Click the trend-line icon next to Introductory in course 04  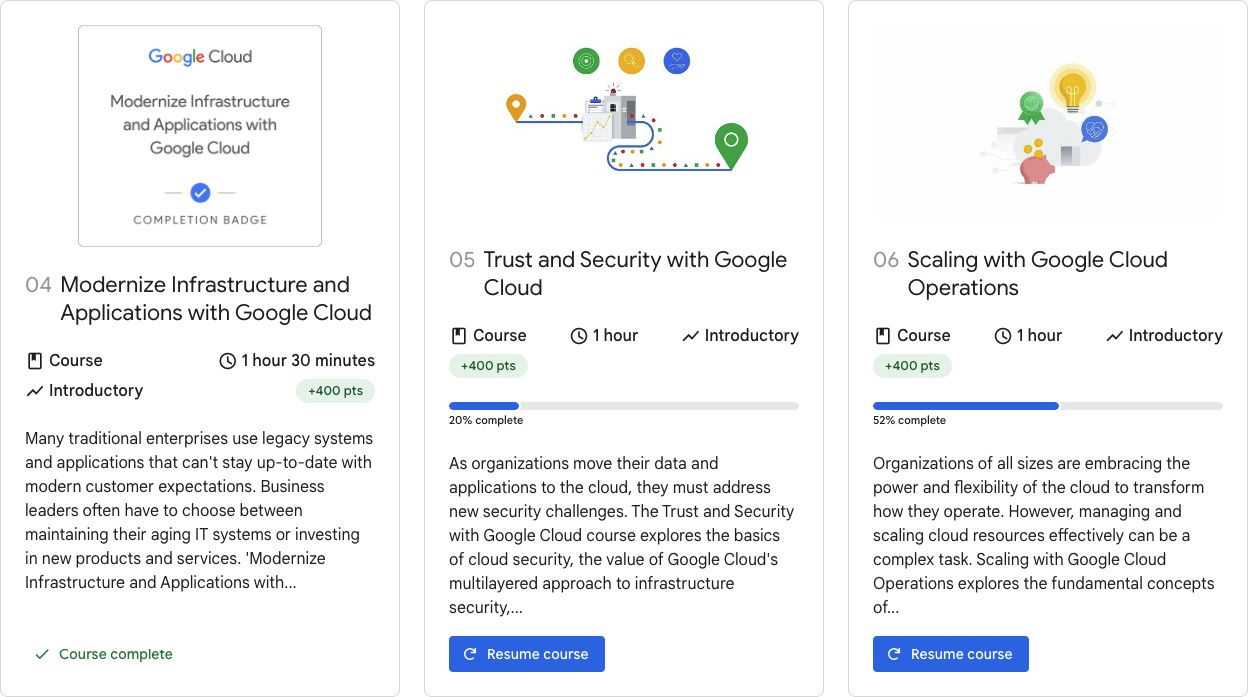(34, 391)
